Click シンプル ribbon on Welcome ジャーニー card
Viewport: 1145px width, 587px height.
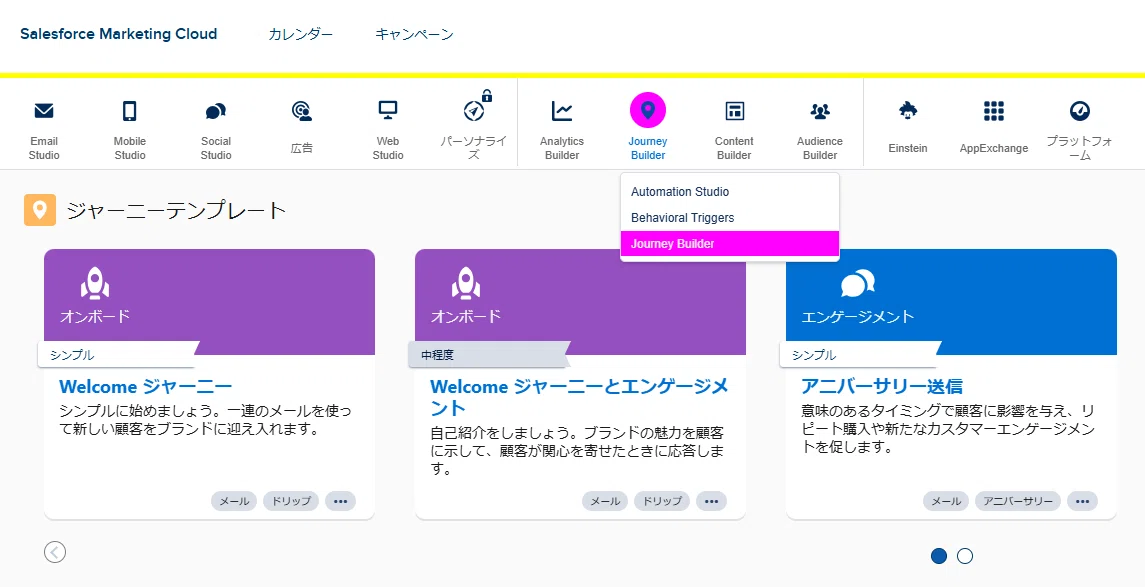pos(117,355)
